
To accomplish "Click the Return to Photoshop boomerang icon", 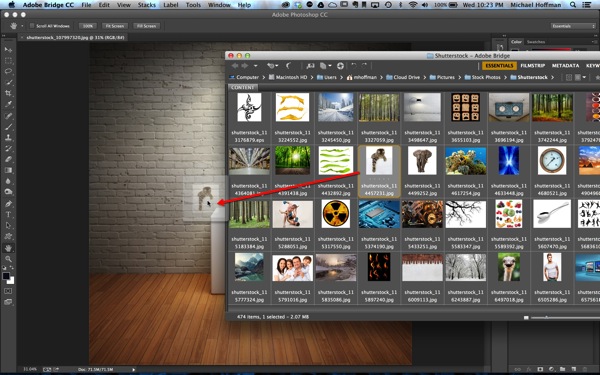I will (x=289, y=66).
